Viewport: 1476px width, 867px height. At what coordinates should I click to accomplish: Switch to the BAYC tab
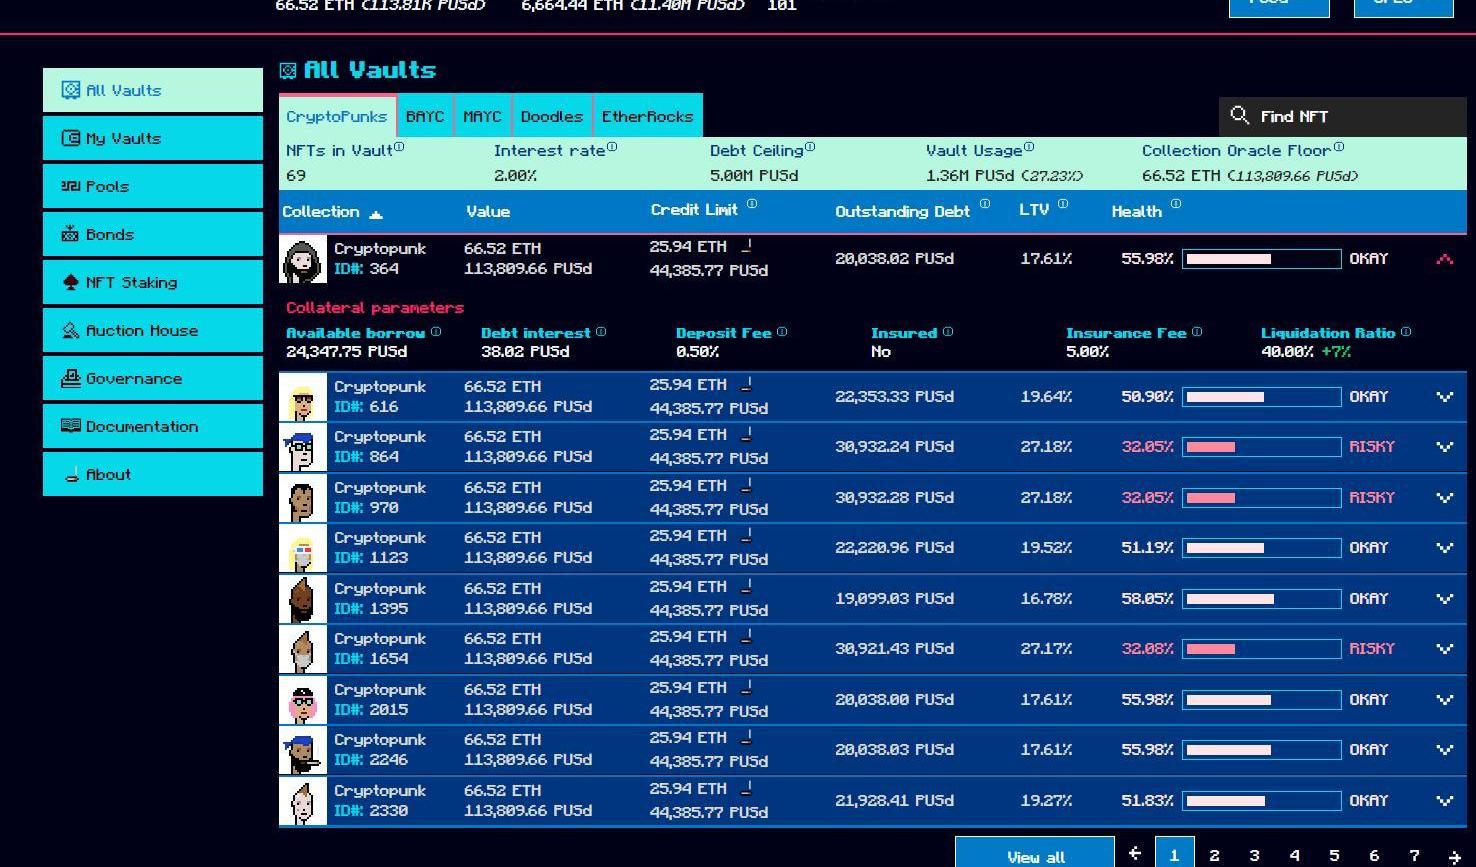(x=424, y=116)
